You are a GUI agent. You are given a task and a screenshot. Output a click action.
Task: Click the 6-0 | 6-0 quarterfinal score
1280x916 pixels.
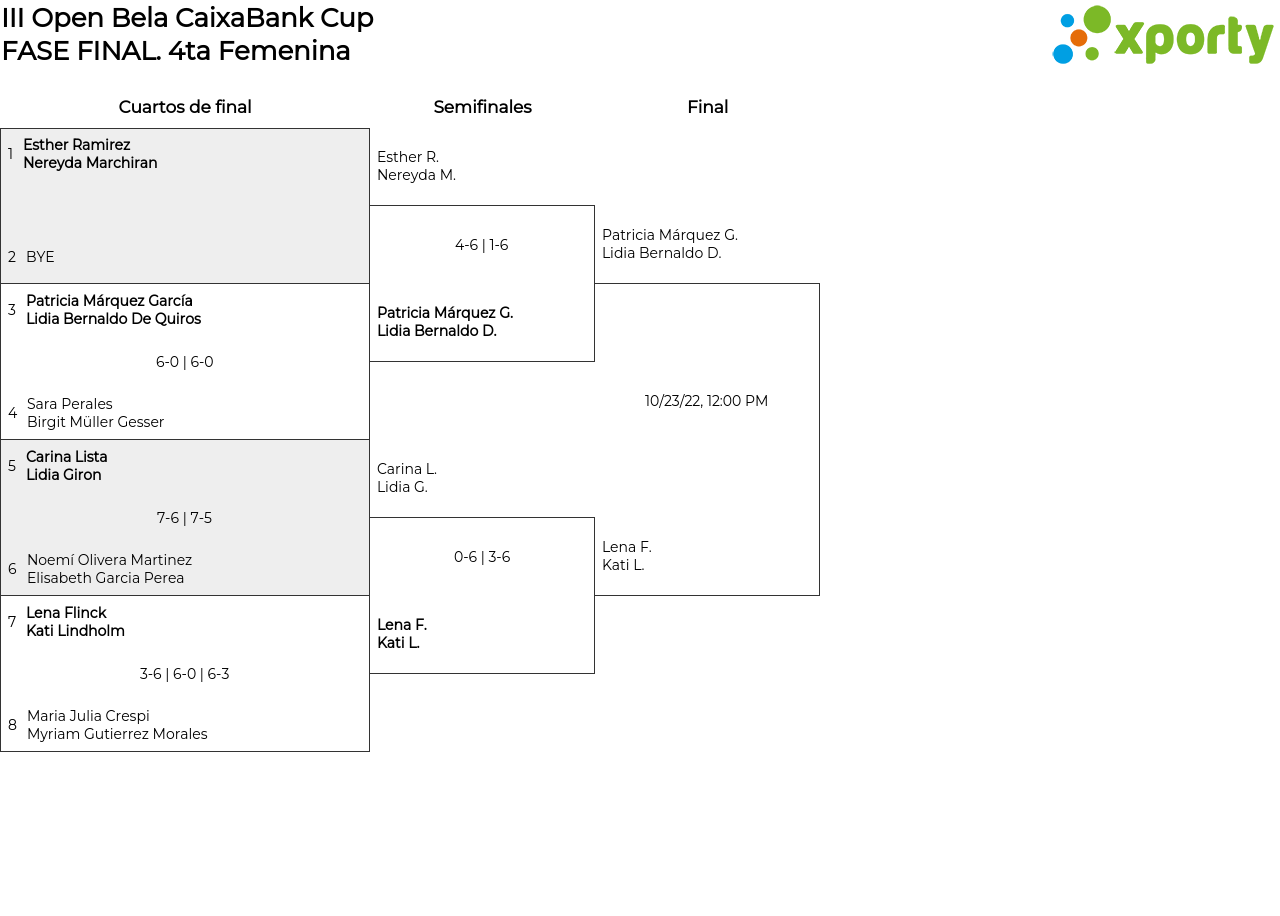(x=185, y=362)
